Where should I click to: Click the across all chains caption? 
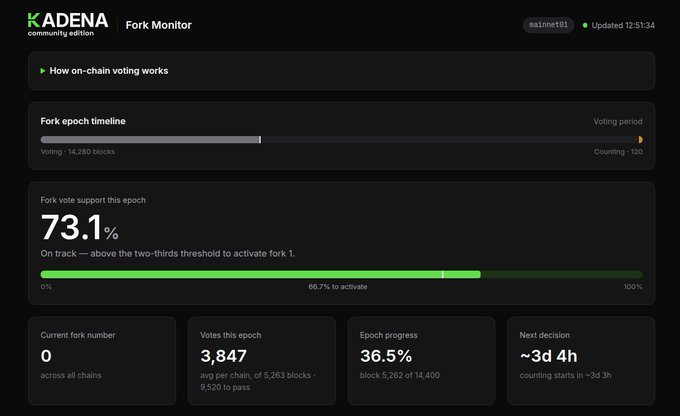71,375
